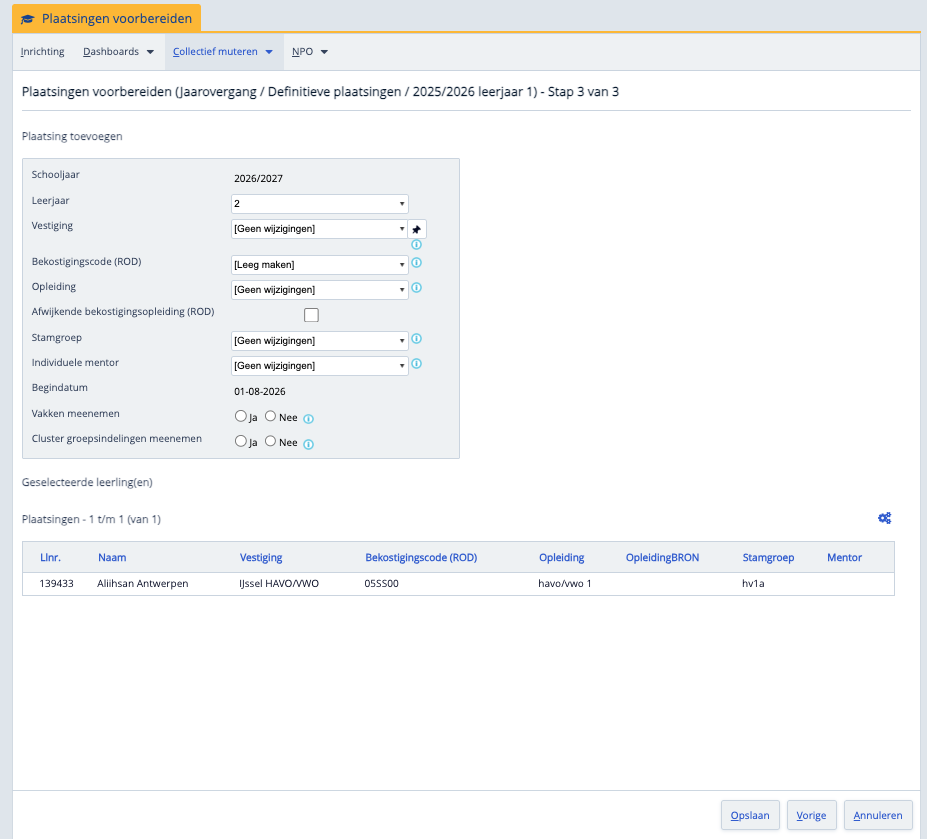The width and height of the screenshot is (927, 839).
Task: Open the Dashboards menu
Action: tap(118, 51)
